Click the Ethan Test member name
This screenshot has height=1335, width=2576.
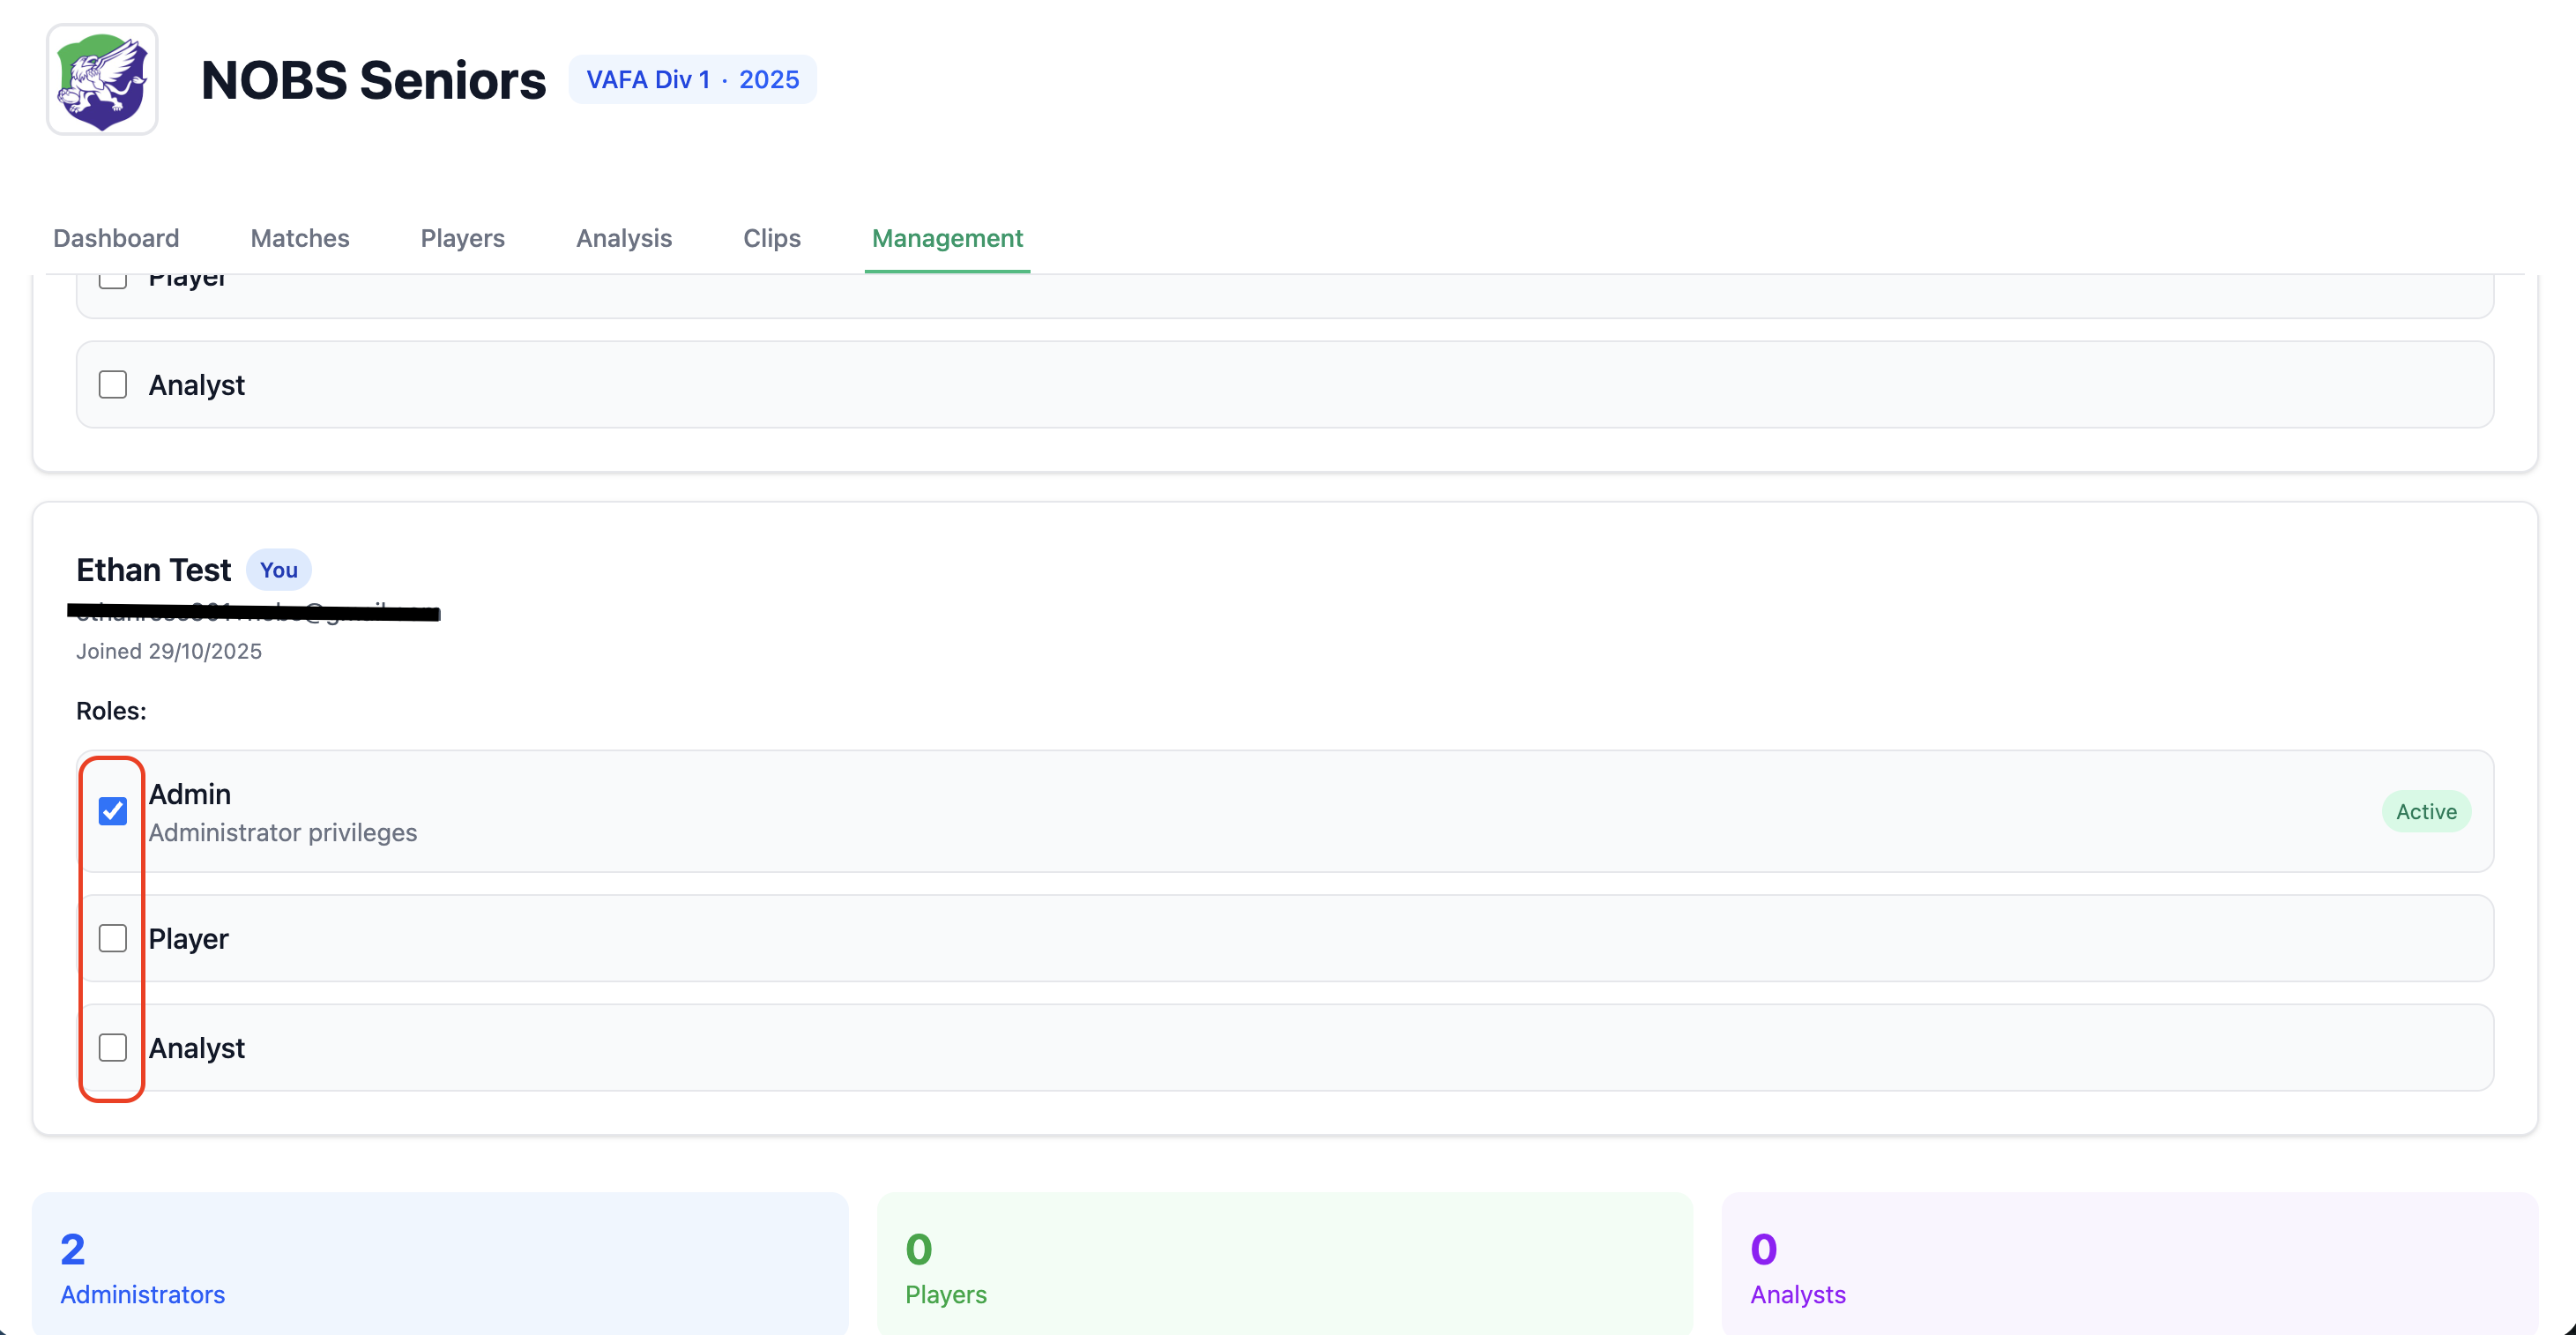(154, 569)
